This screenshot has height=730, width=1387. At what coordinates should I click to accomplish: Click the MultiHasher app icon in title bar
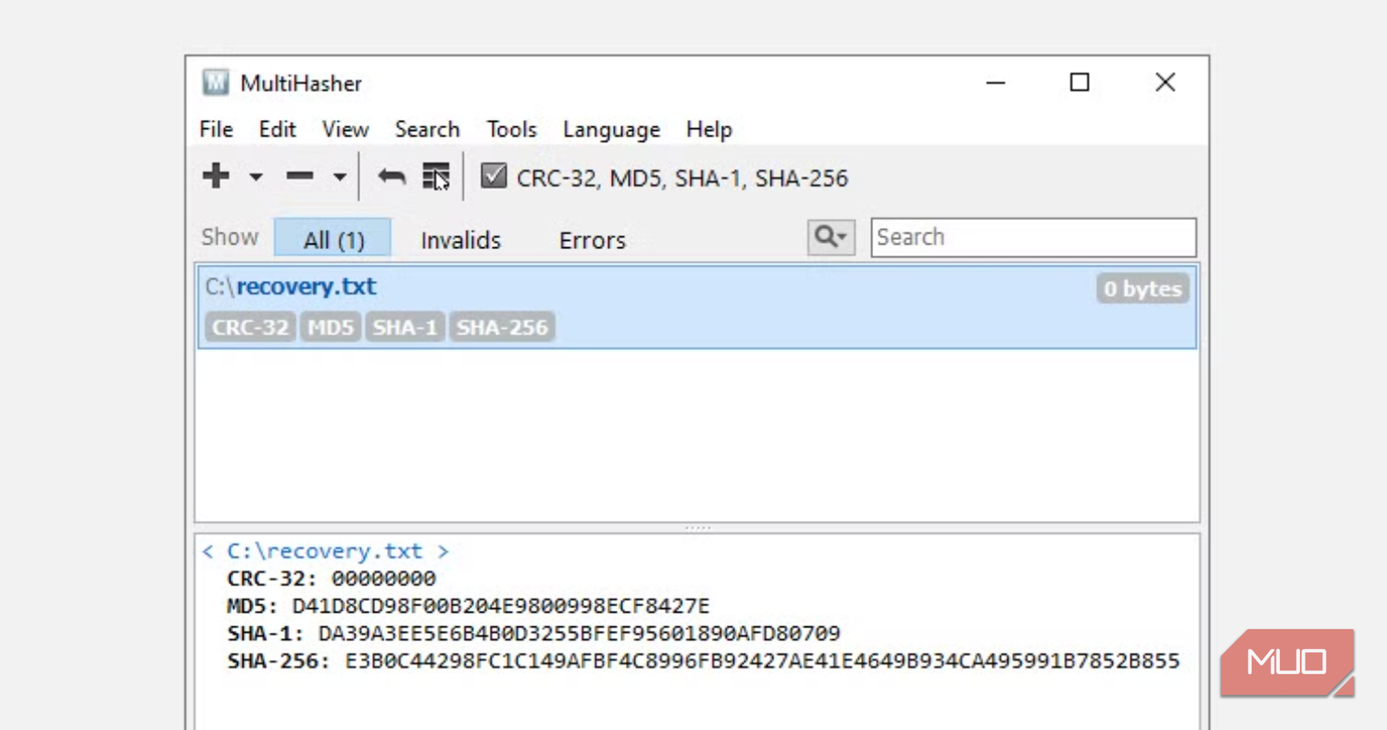click(x=215, y=83)
